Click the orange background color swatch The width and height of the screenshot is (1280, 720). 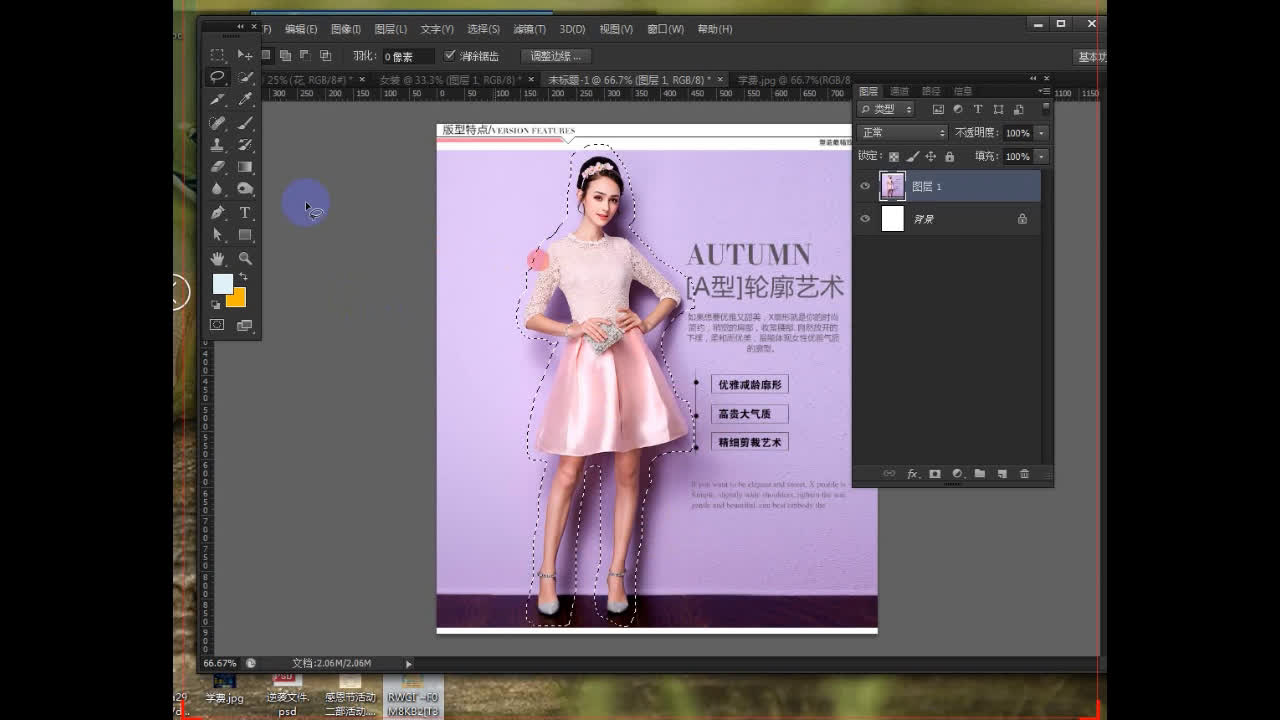[237, 298]
